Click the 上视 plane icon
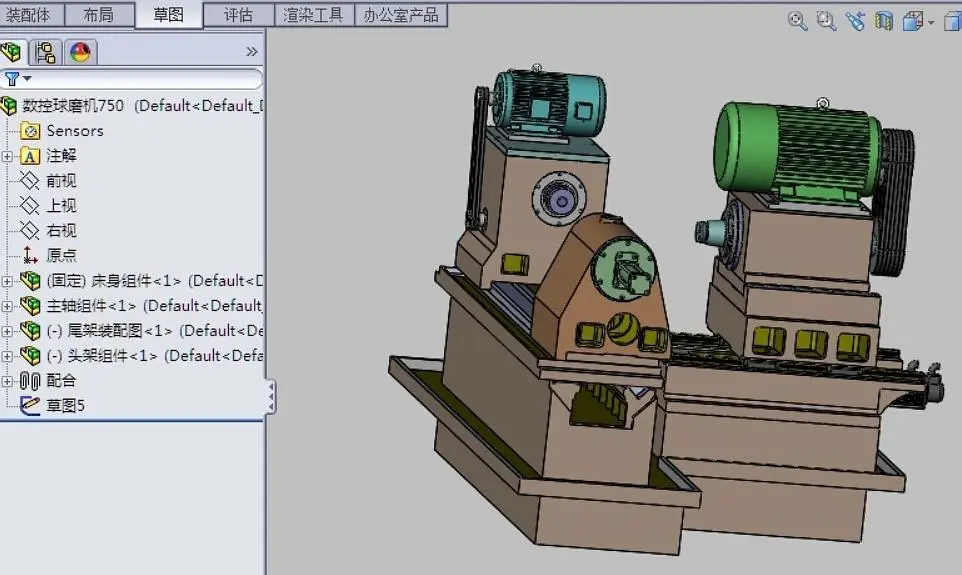 tap(29, 206)
